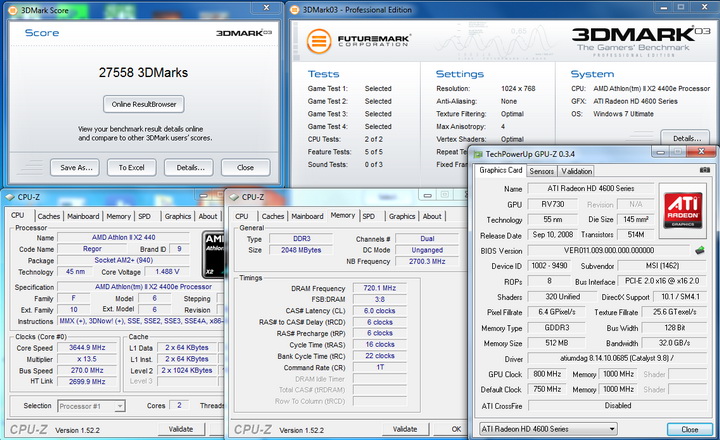Click the Futuremark orange logo icon
Screen dimensions: 720x440
coord(319,42)
